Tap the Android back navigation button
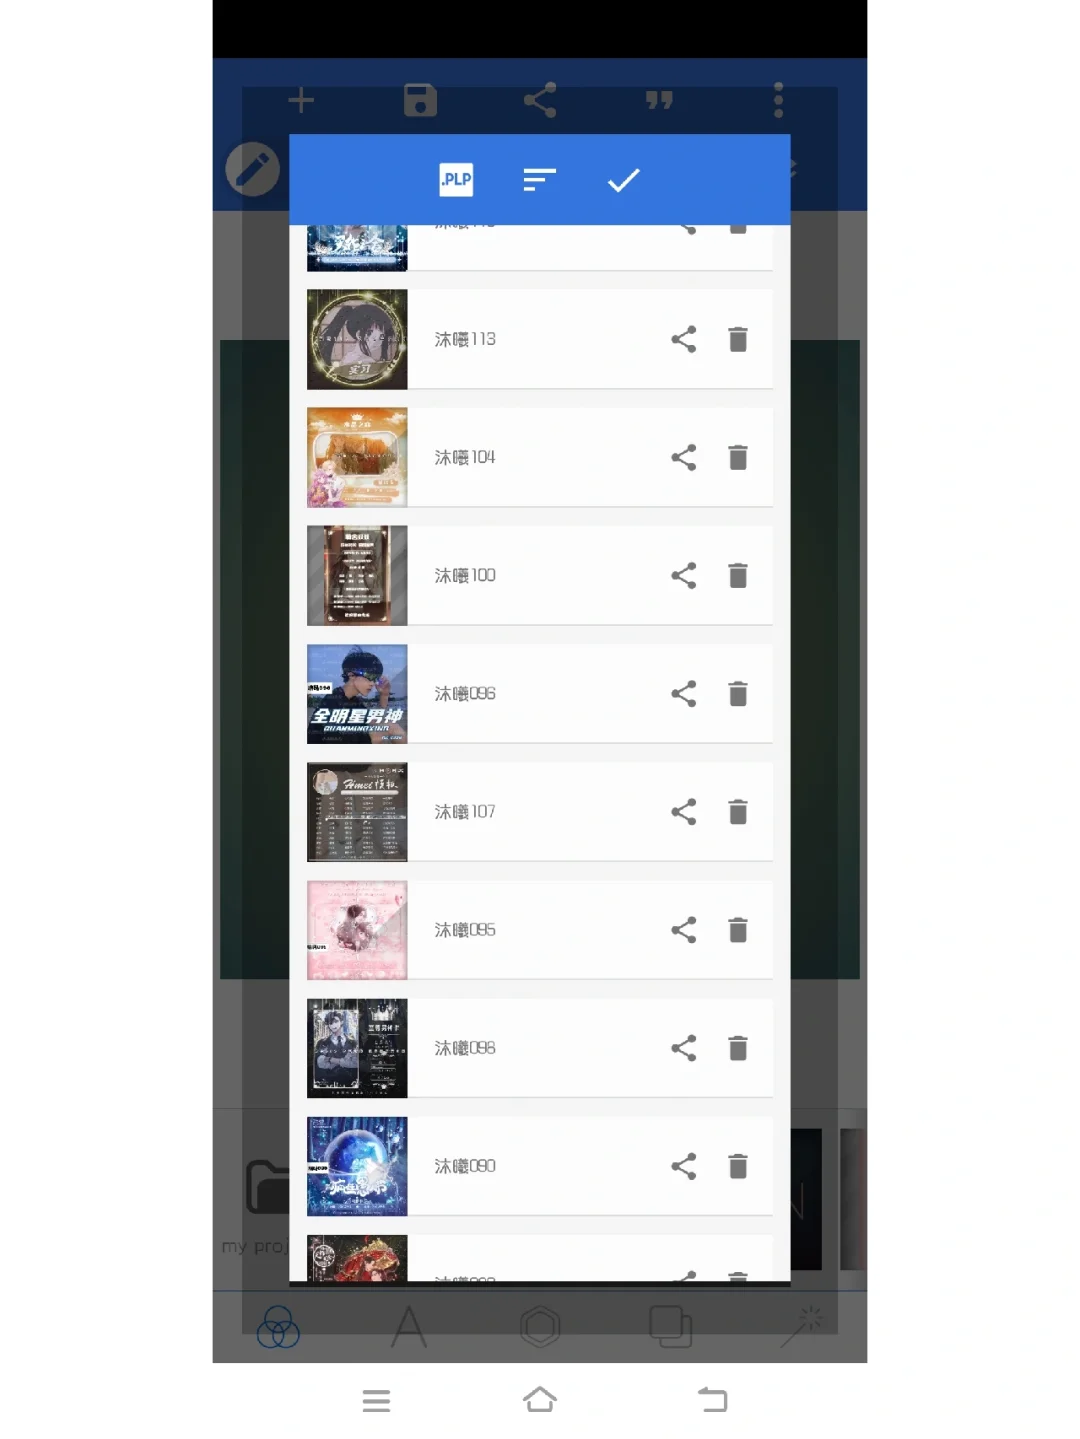Viewport: 1080px width, 1439px height. (x=712, y=1399)
